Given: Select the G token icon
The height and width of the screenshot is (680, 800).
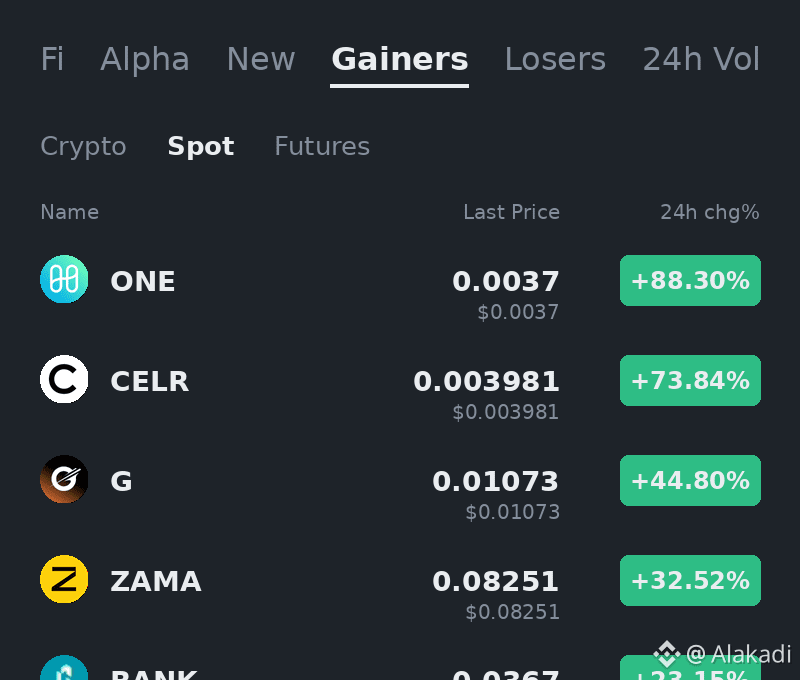Looking at the screenshot, I should [64, 479].
